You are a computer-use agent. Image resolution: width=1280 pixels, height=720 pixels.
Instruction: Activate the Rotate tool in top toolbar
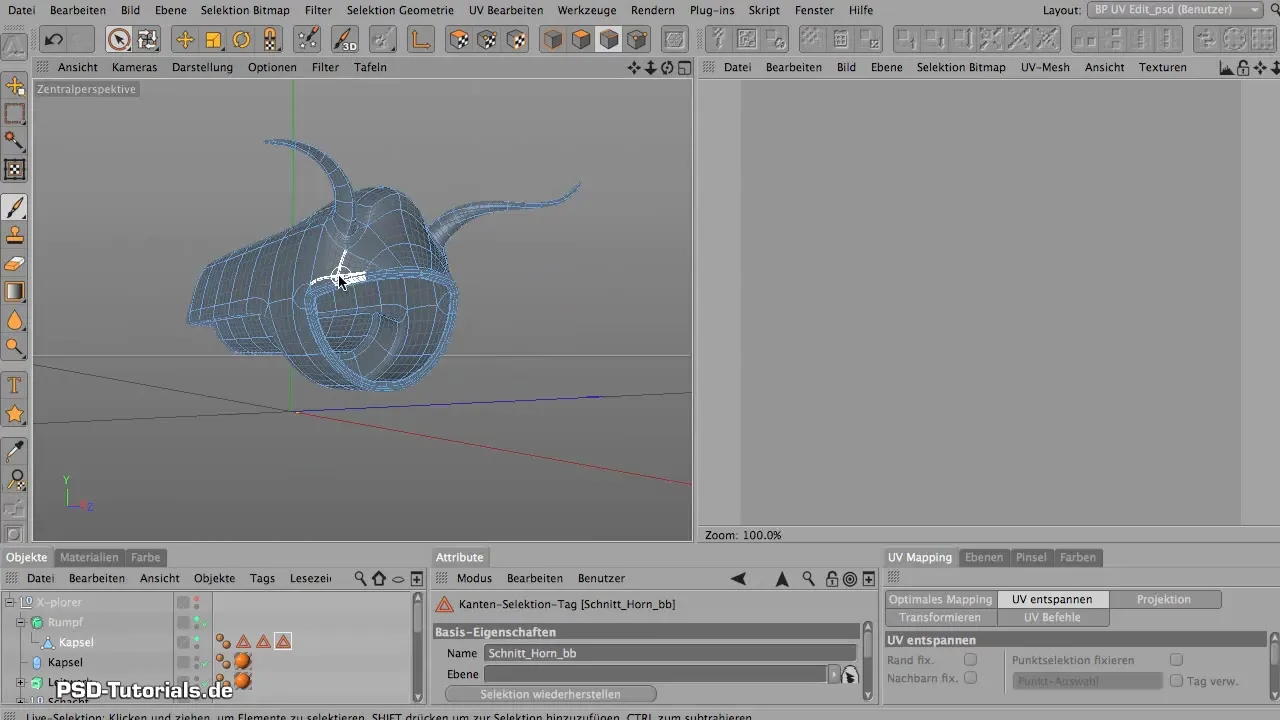(242, 40)
